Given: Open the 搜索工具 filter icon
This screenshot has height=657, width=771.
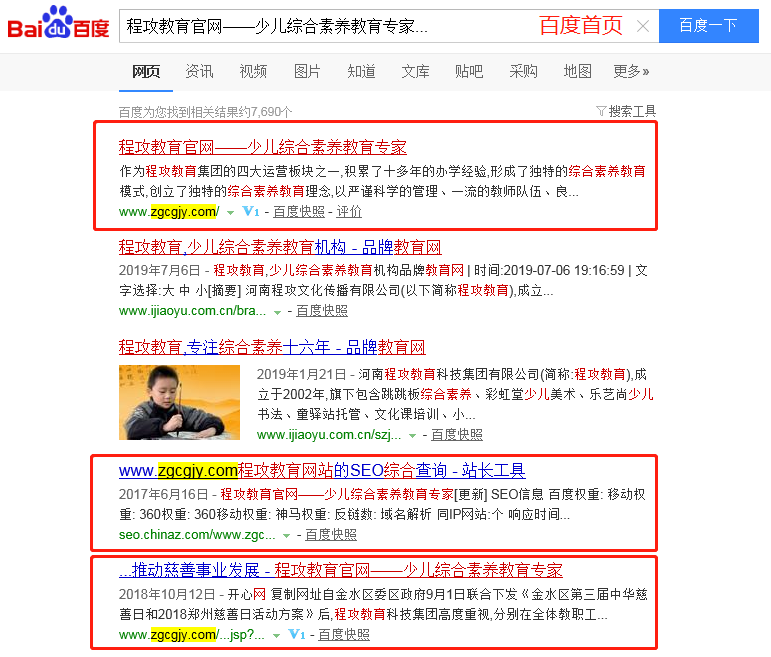Looking at the screenshot, I should pos(600,111).
